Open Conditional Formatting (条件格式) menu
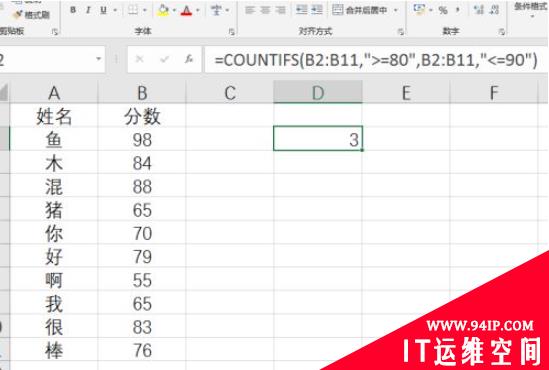549x370 pixels. [530, 9]
